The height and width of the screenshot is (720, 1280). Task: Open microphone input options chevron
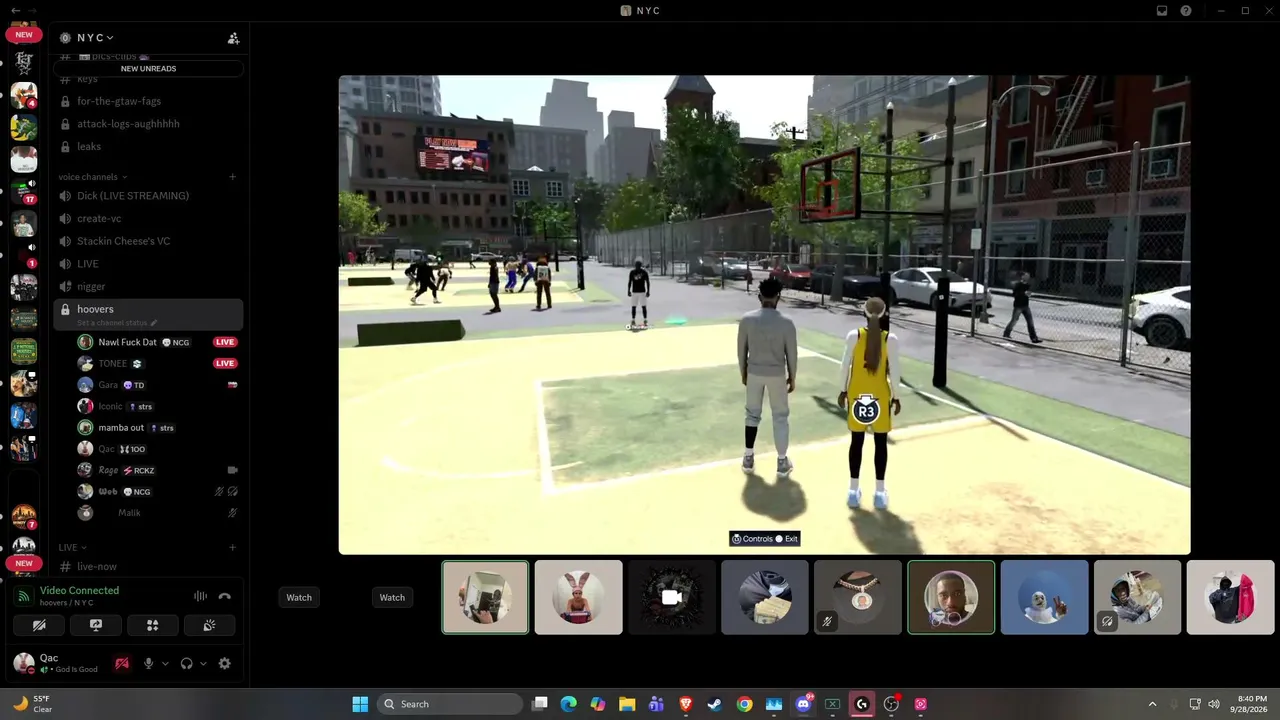click(165, 663)
